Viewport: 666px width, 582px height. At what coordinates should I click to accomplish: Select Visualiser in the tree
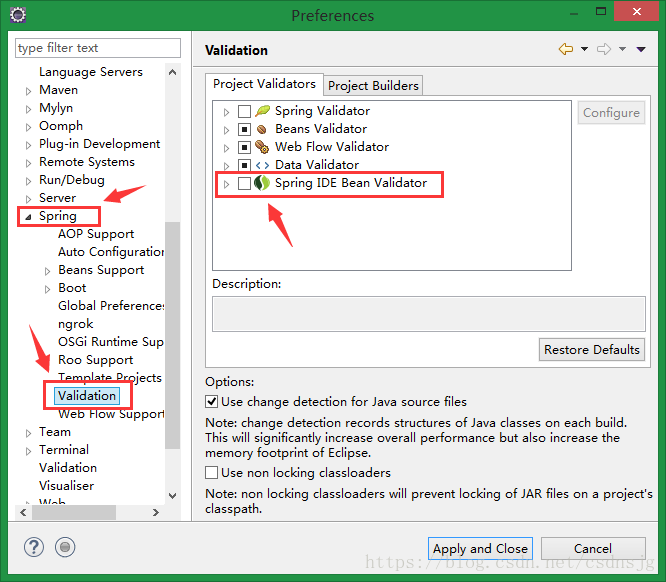tap(66, 486)
